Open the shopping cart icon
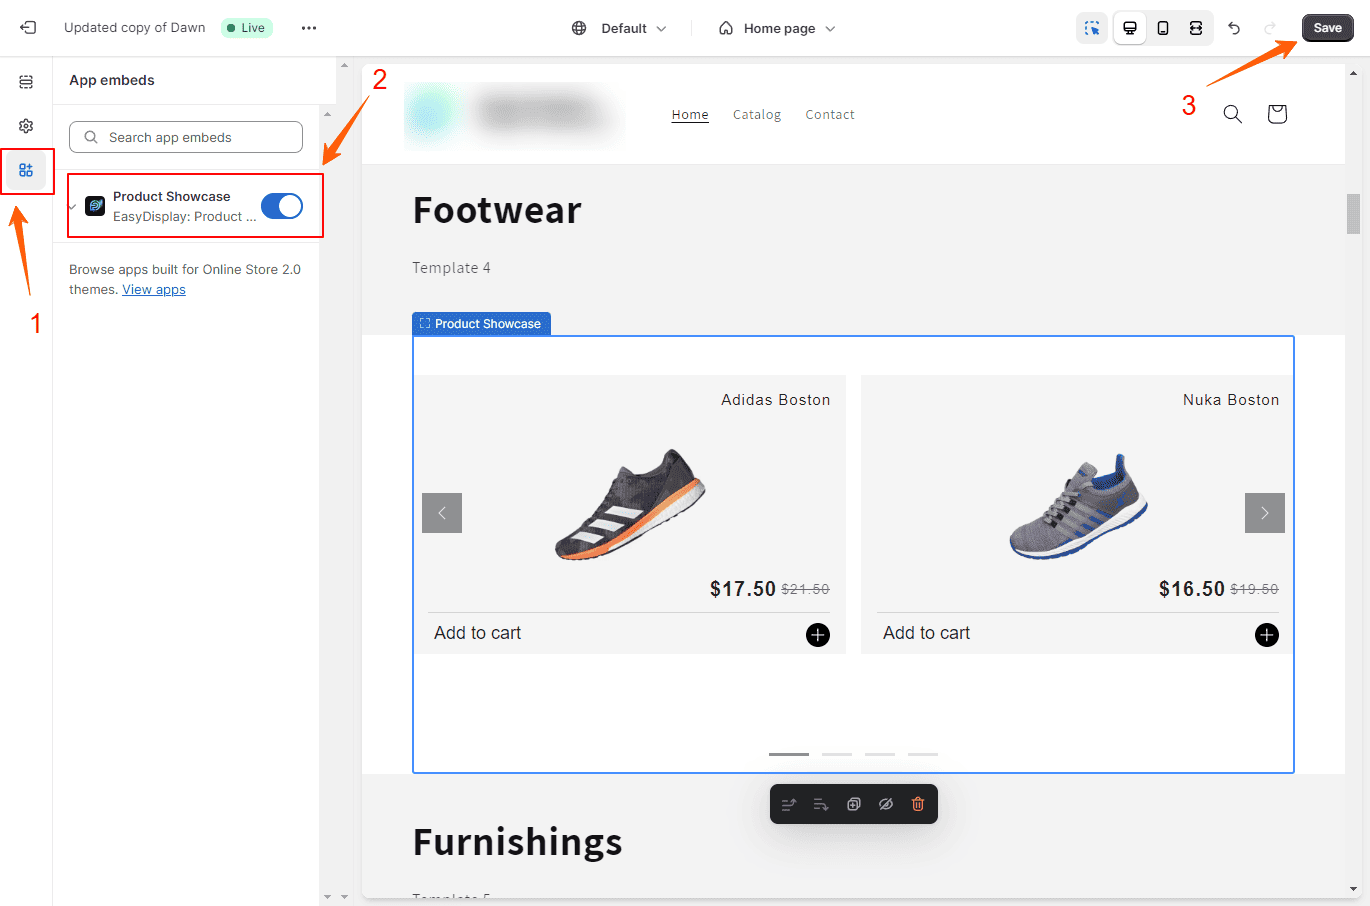The image size is (1370, 906). [x=1277, y=114]
